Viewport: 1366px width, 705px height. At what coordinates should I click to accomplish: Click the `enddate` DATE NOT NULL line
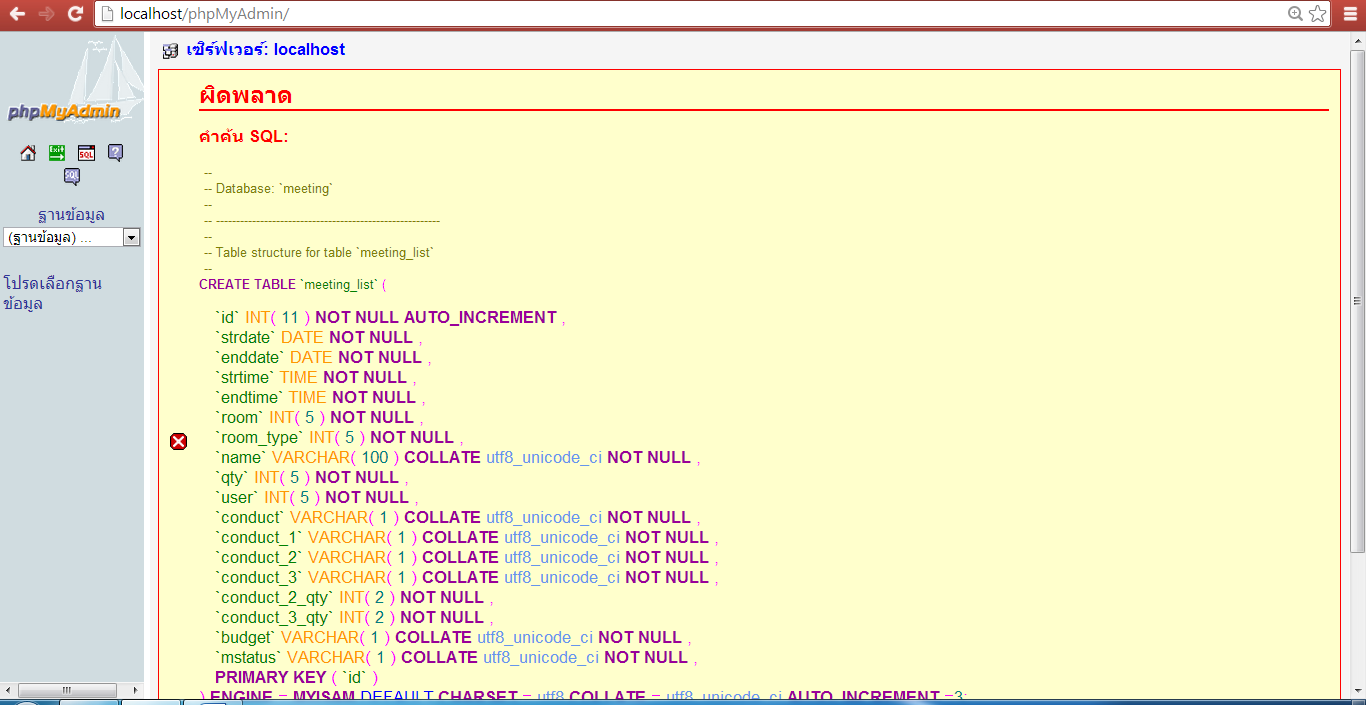click(x=323, y=357)
